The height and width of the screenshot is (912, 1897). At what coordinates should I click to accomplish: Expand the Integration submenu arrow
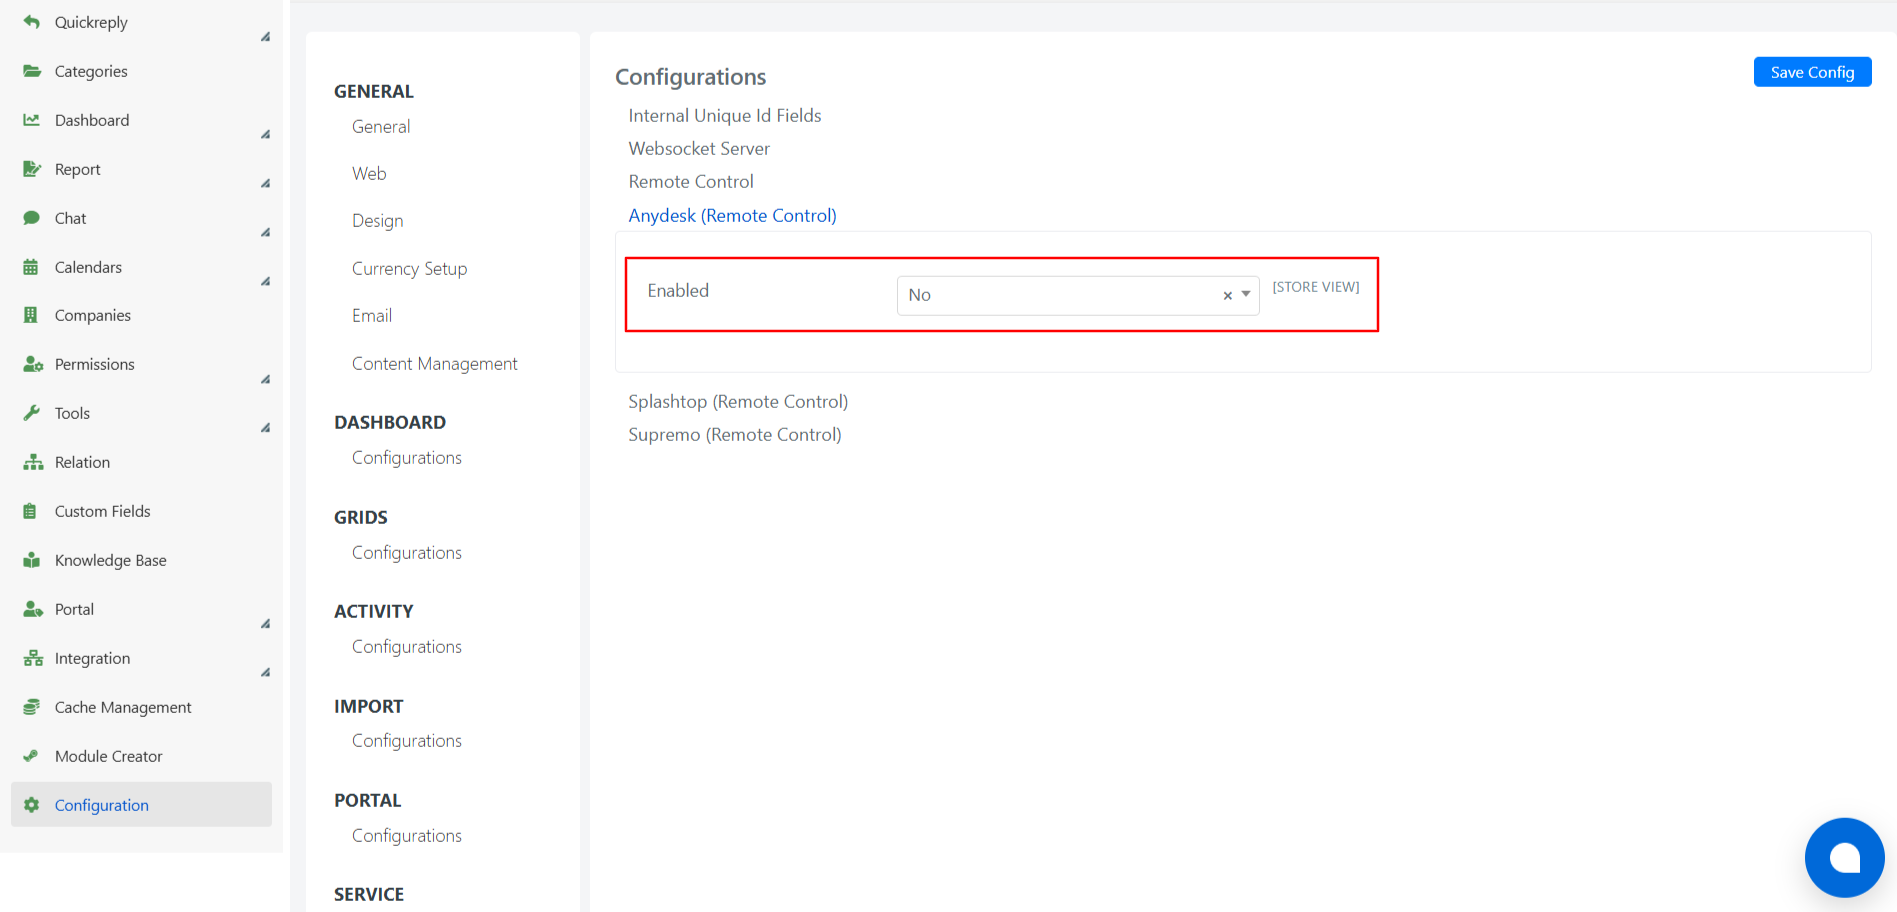point(265,673)
